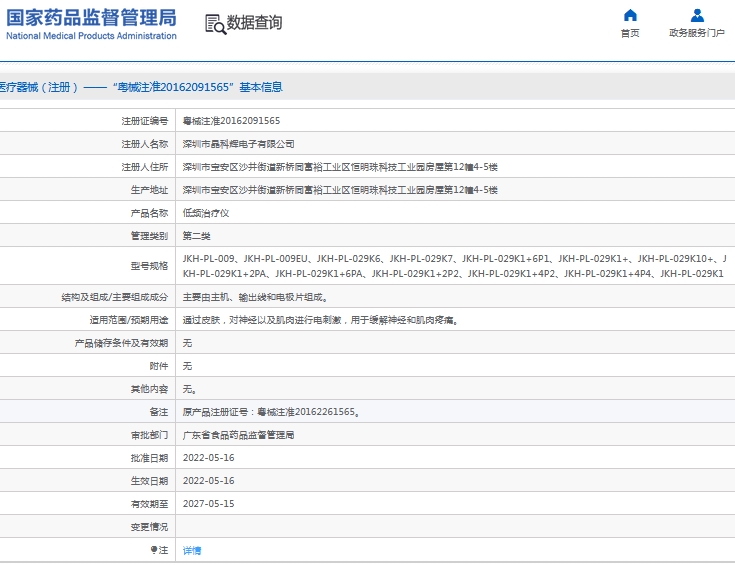Click the 注册证编号 row label
The height and width of the screenshot is (565, 735).
[144, 121]
